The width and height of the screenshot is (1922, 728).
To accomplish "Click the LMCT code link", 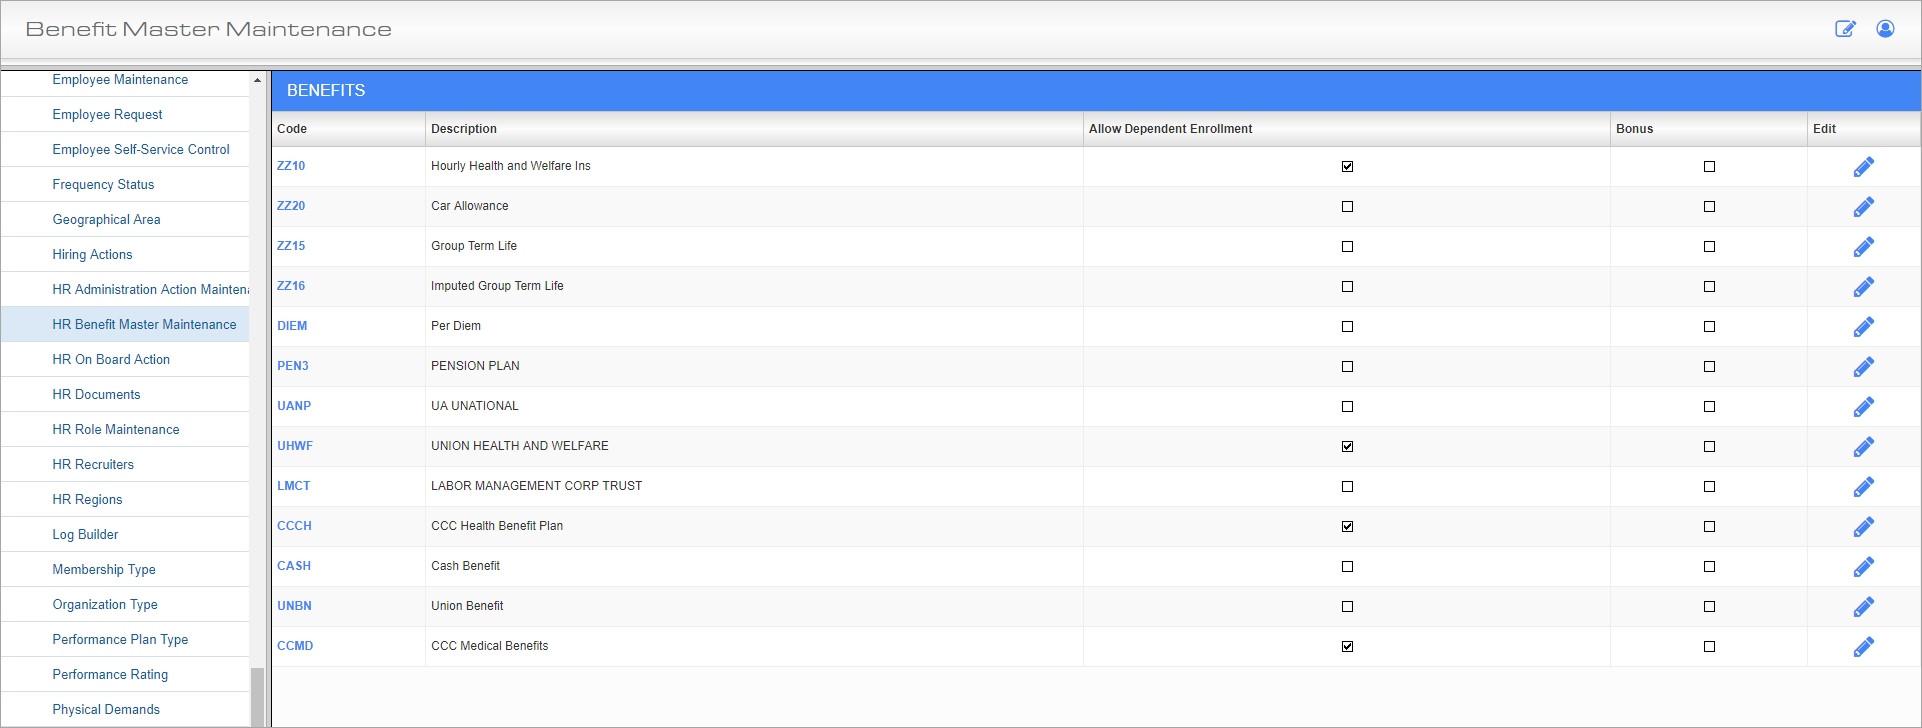I will pos(294,486).
